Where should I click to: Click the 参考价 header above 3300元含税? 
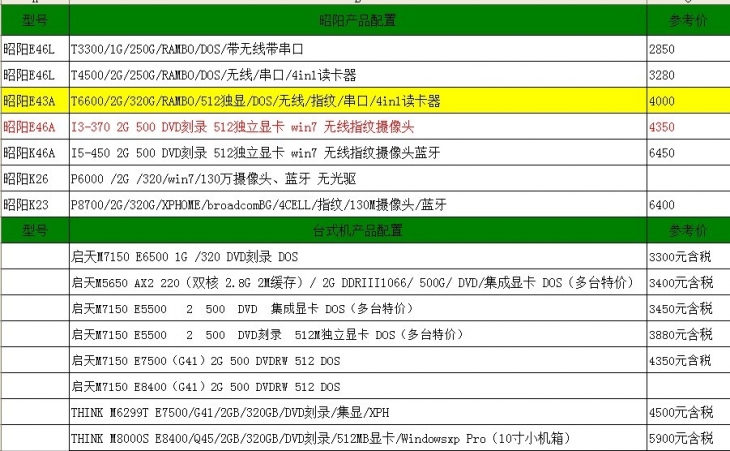click(x=688, y=230)
